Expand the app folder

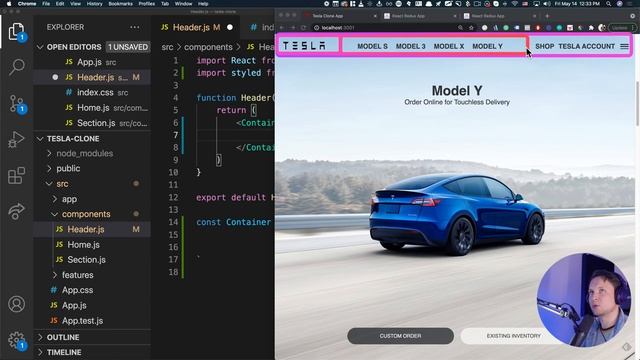click(x=69, y=199)
